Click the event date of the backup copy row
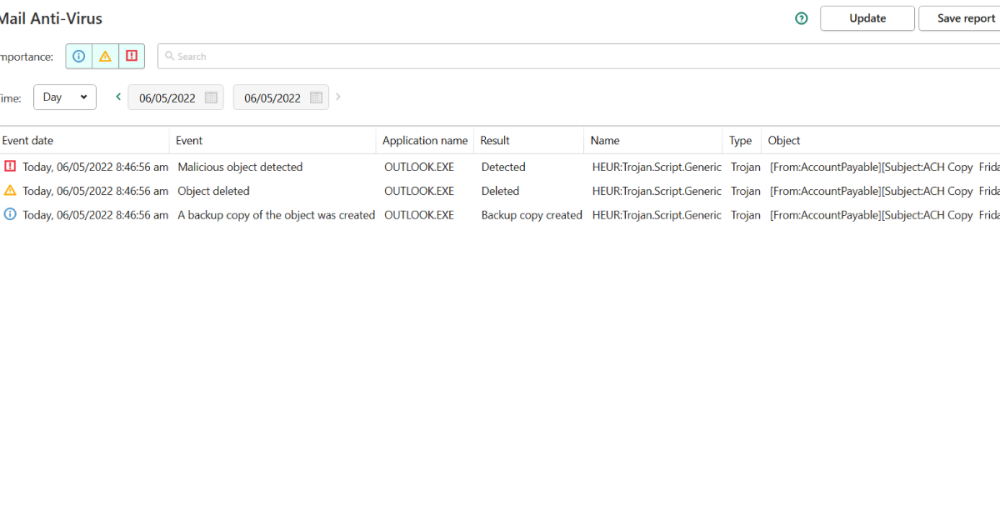1000x521 pixels. point(96,215)
